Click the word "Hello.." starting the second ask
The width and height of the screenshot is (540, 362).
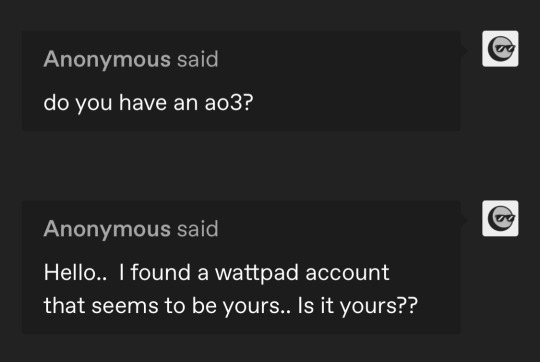[75, 272]
